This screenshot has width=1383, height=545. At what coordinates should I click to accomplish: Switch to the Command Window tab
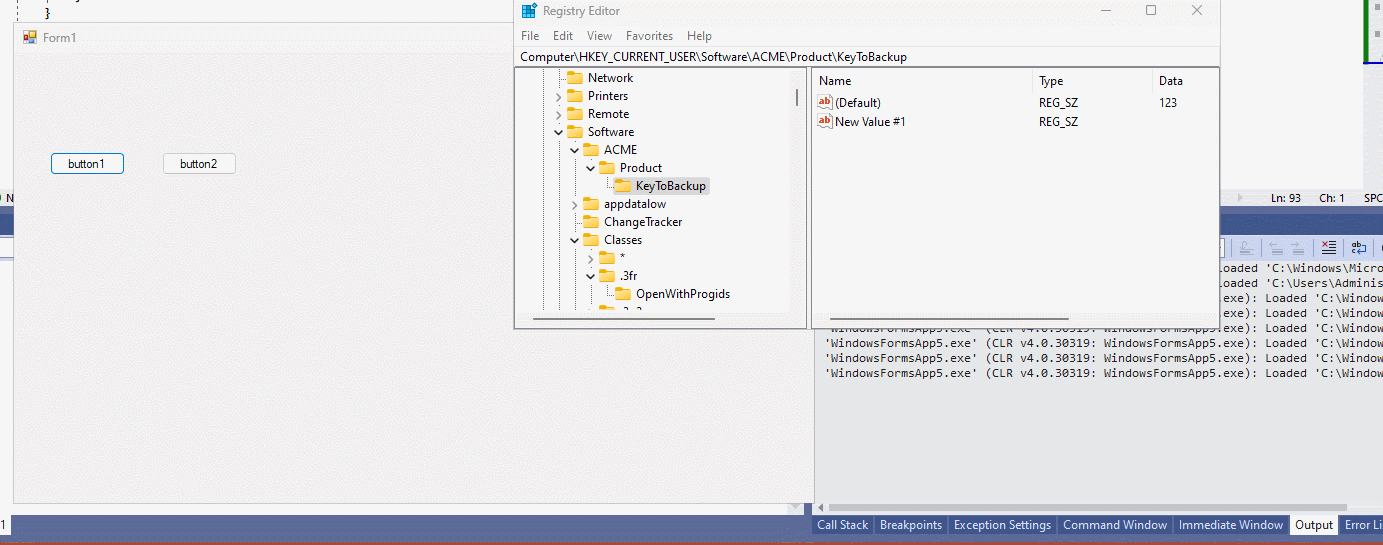tap(1114, 525)
